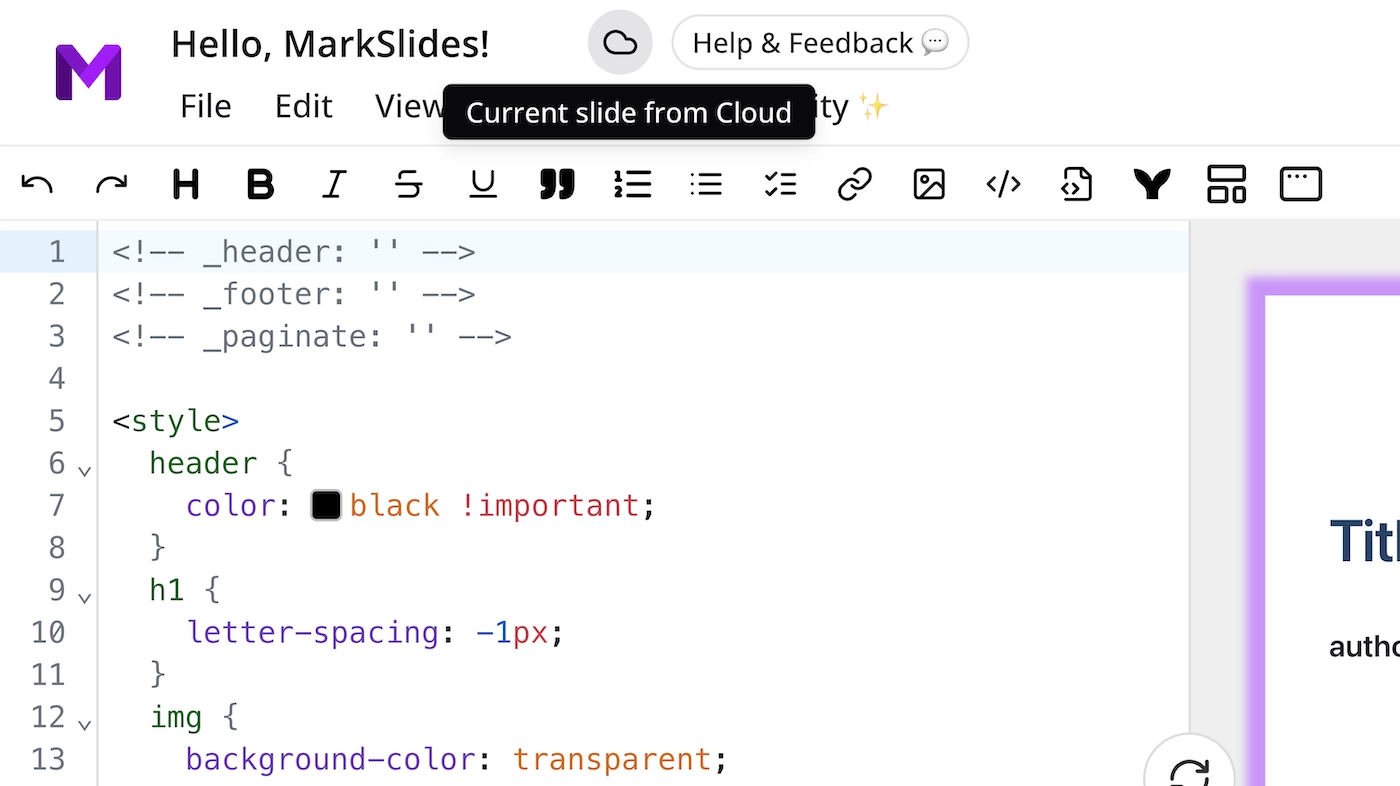Click the Undo arrow icon
Screen dimensions: 1400x786
(37, 184)
